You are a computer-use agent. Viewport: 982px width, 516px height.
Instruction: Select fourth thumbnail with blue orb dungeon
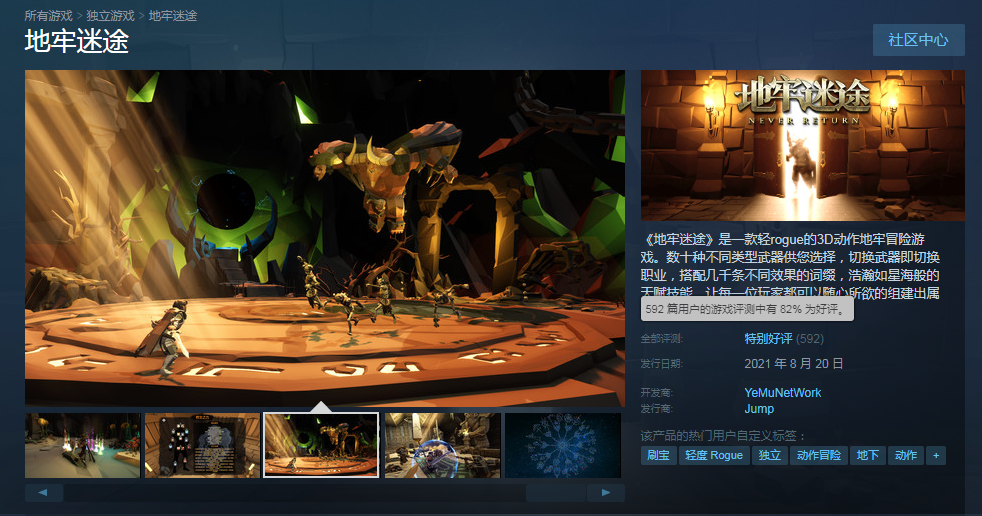pos(443,445)
